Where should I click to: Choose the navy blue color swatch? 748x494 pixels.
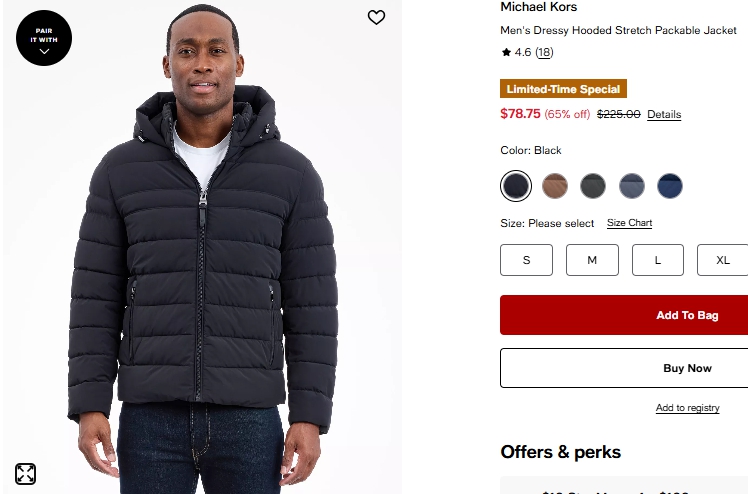670,186
